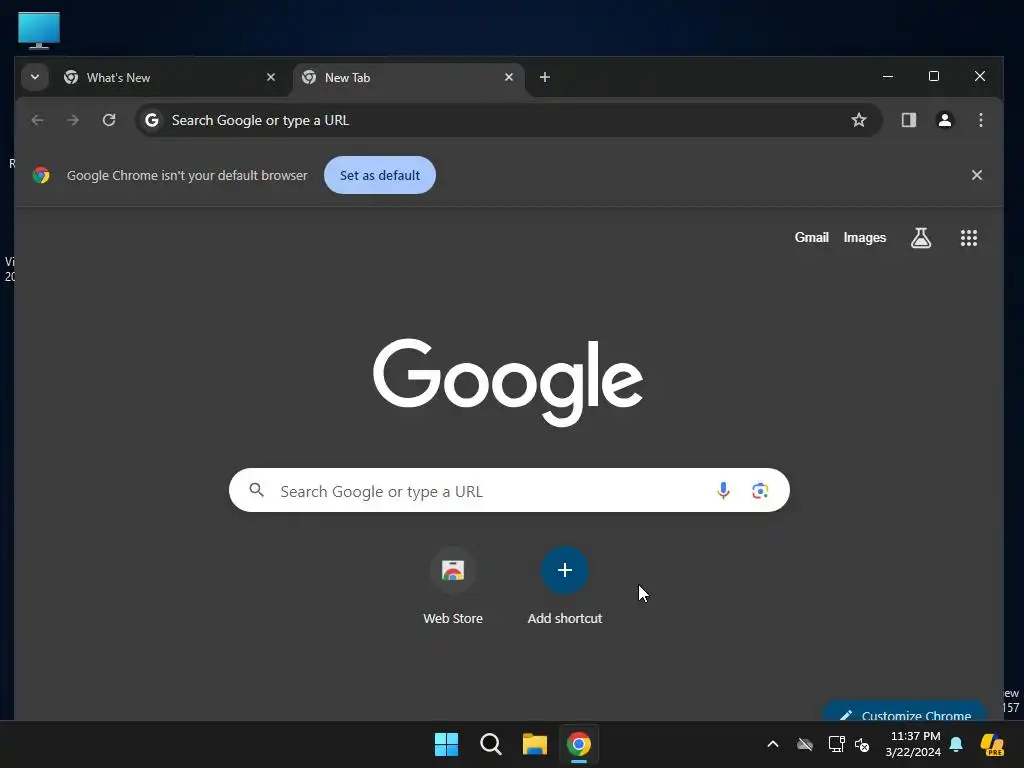Dismiss the default browser infobar
Screen dimensions: 1024x768
(976, 175)
